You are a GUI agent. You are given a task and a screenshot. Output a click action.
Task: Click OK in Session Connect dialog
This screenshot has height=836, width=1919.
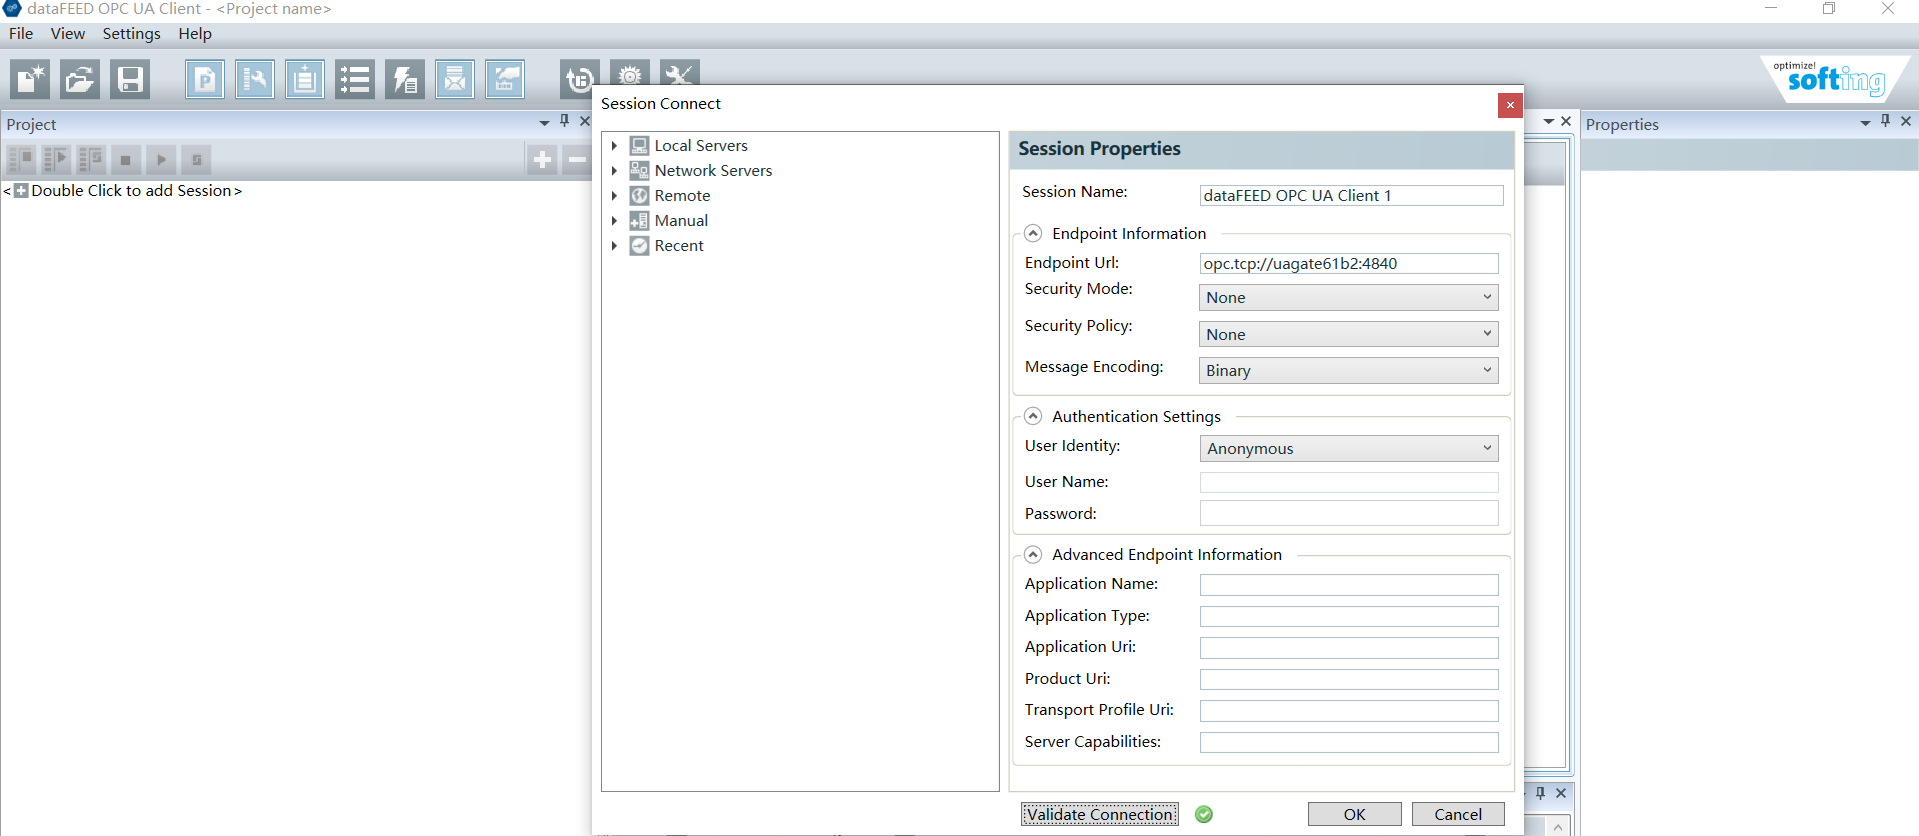pyautogui.click(x=1354, y=814)
